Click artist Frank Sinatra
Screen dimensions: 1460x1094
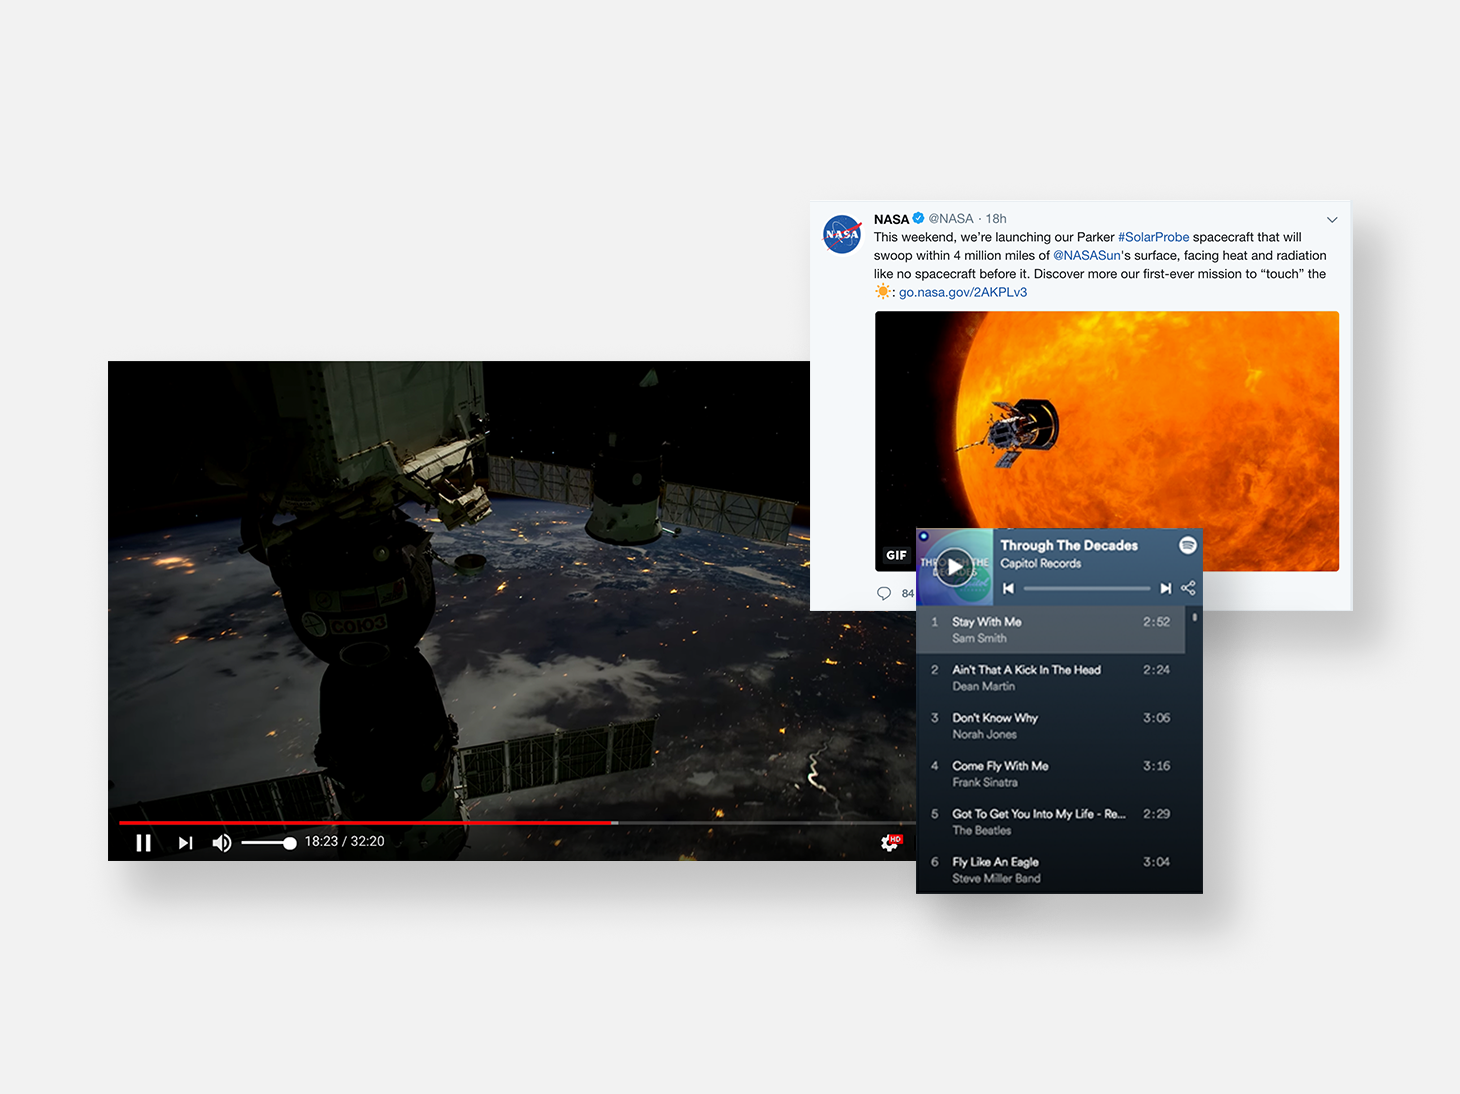point(984,782)
